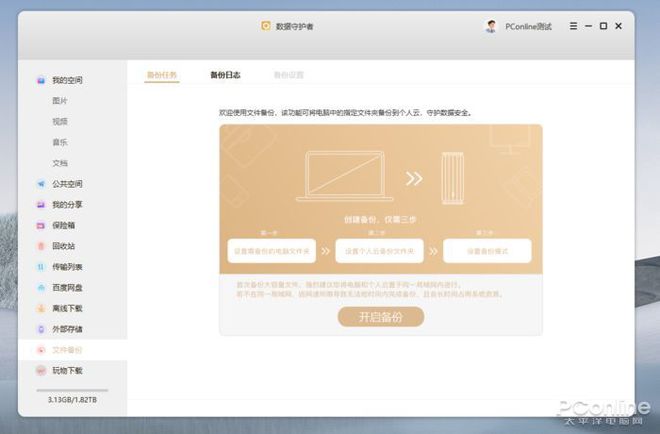Open 我的空间 in the sidebar
The height and width of the screenshot is (434, 660).
67,80
